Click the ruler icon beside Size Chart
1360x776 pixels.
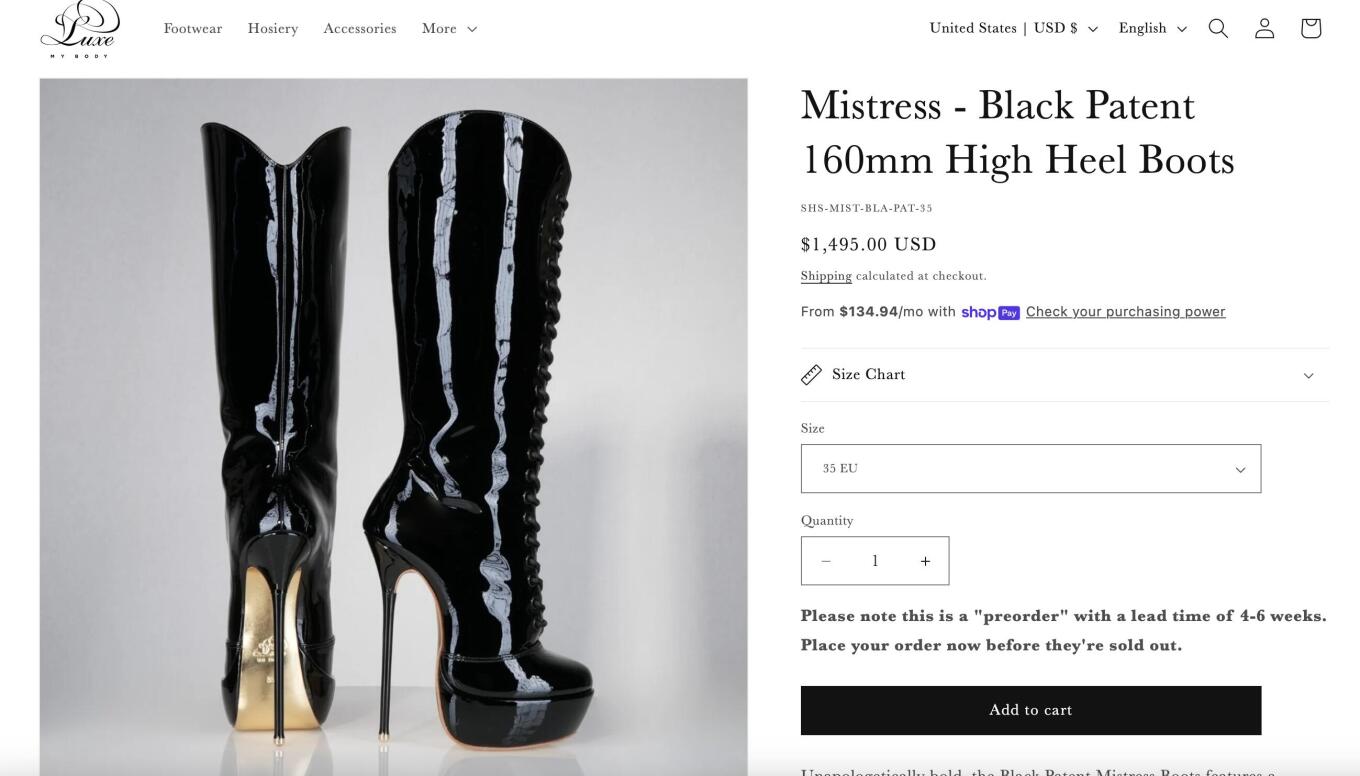coord(811,375)
